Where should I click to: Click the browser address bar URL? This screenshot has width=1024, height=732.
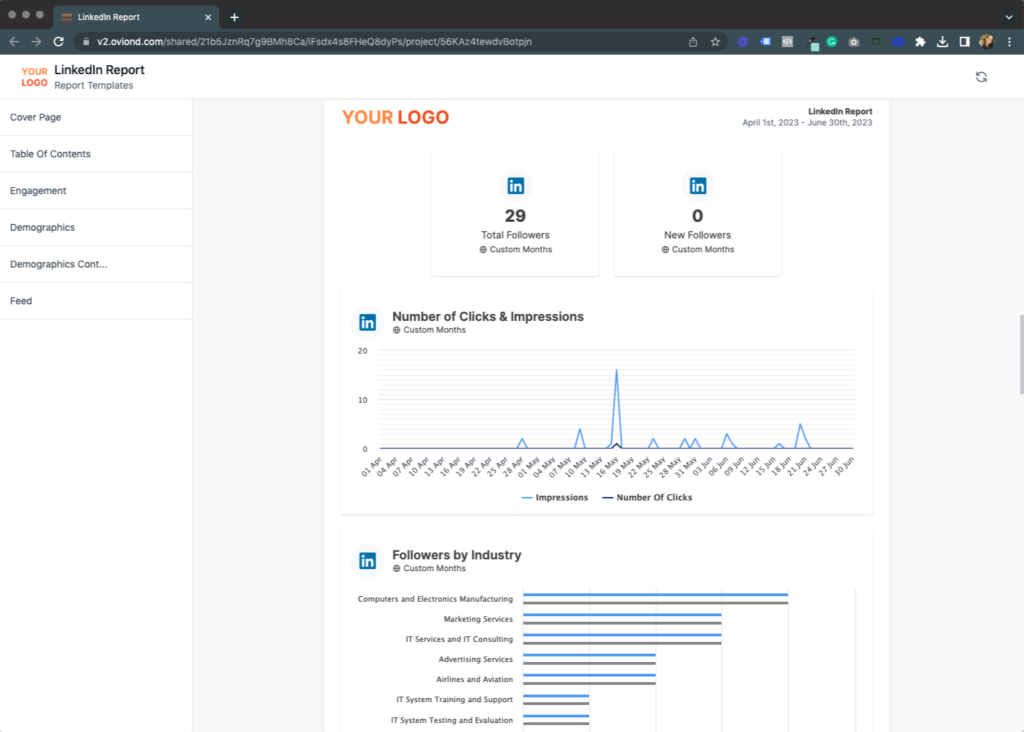(314, 42)
